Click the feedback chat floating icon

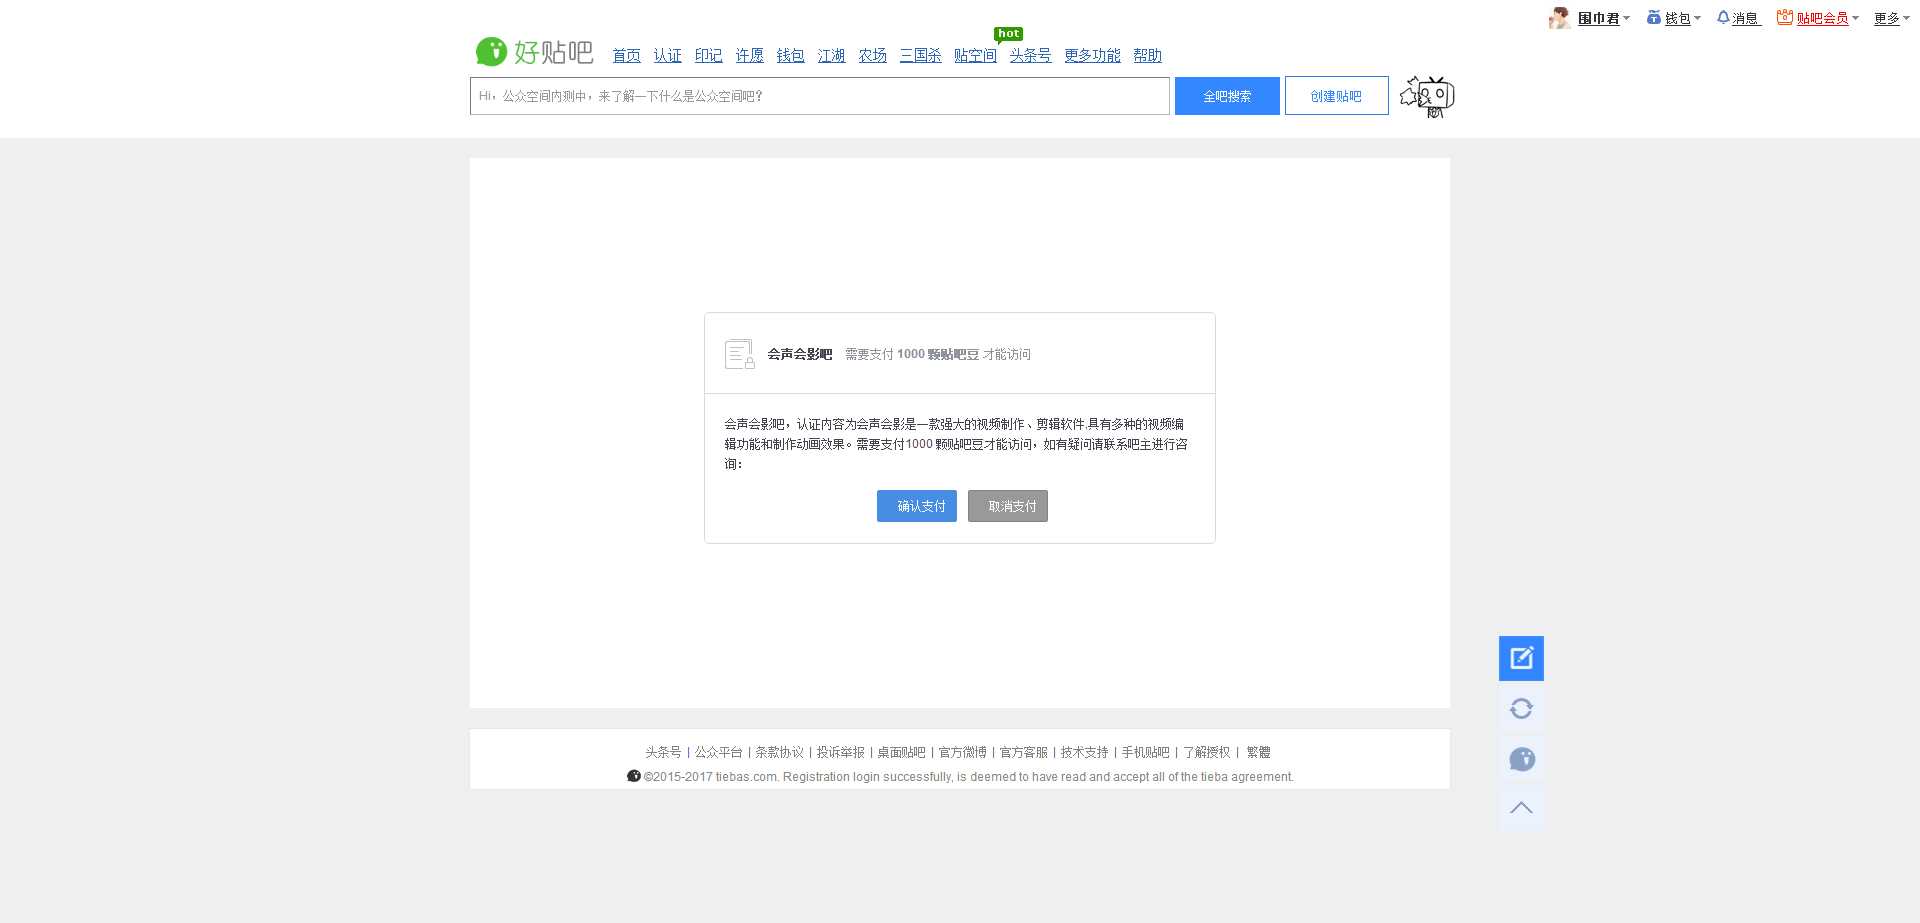pos(1521,759)
